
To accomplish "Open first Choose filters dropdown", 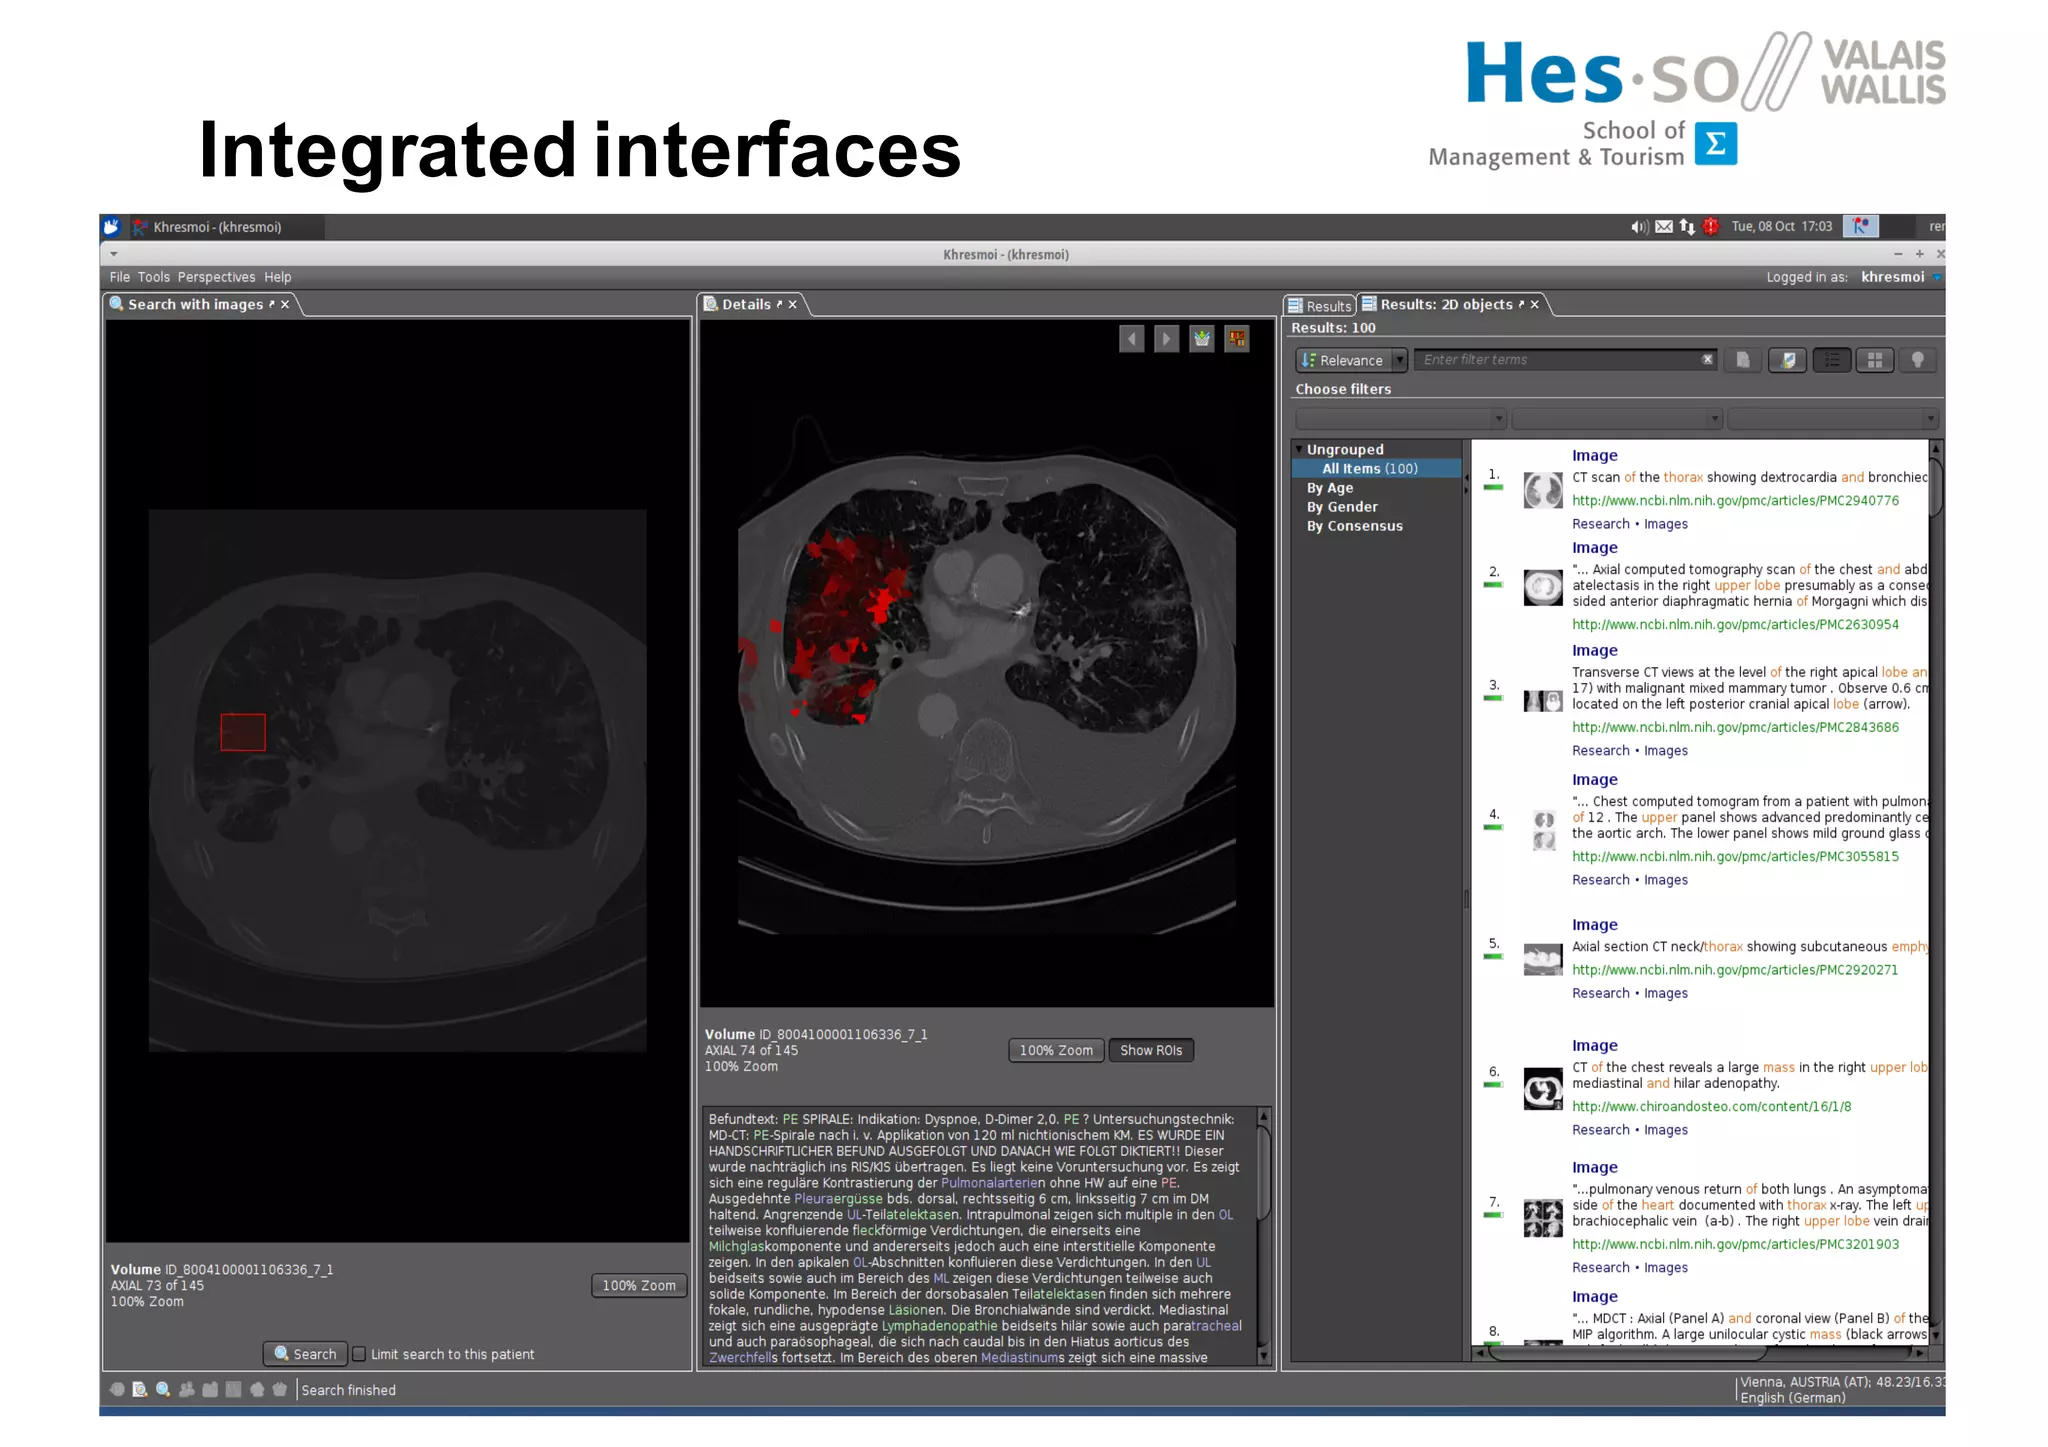I will pos(1400,419).
